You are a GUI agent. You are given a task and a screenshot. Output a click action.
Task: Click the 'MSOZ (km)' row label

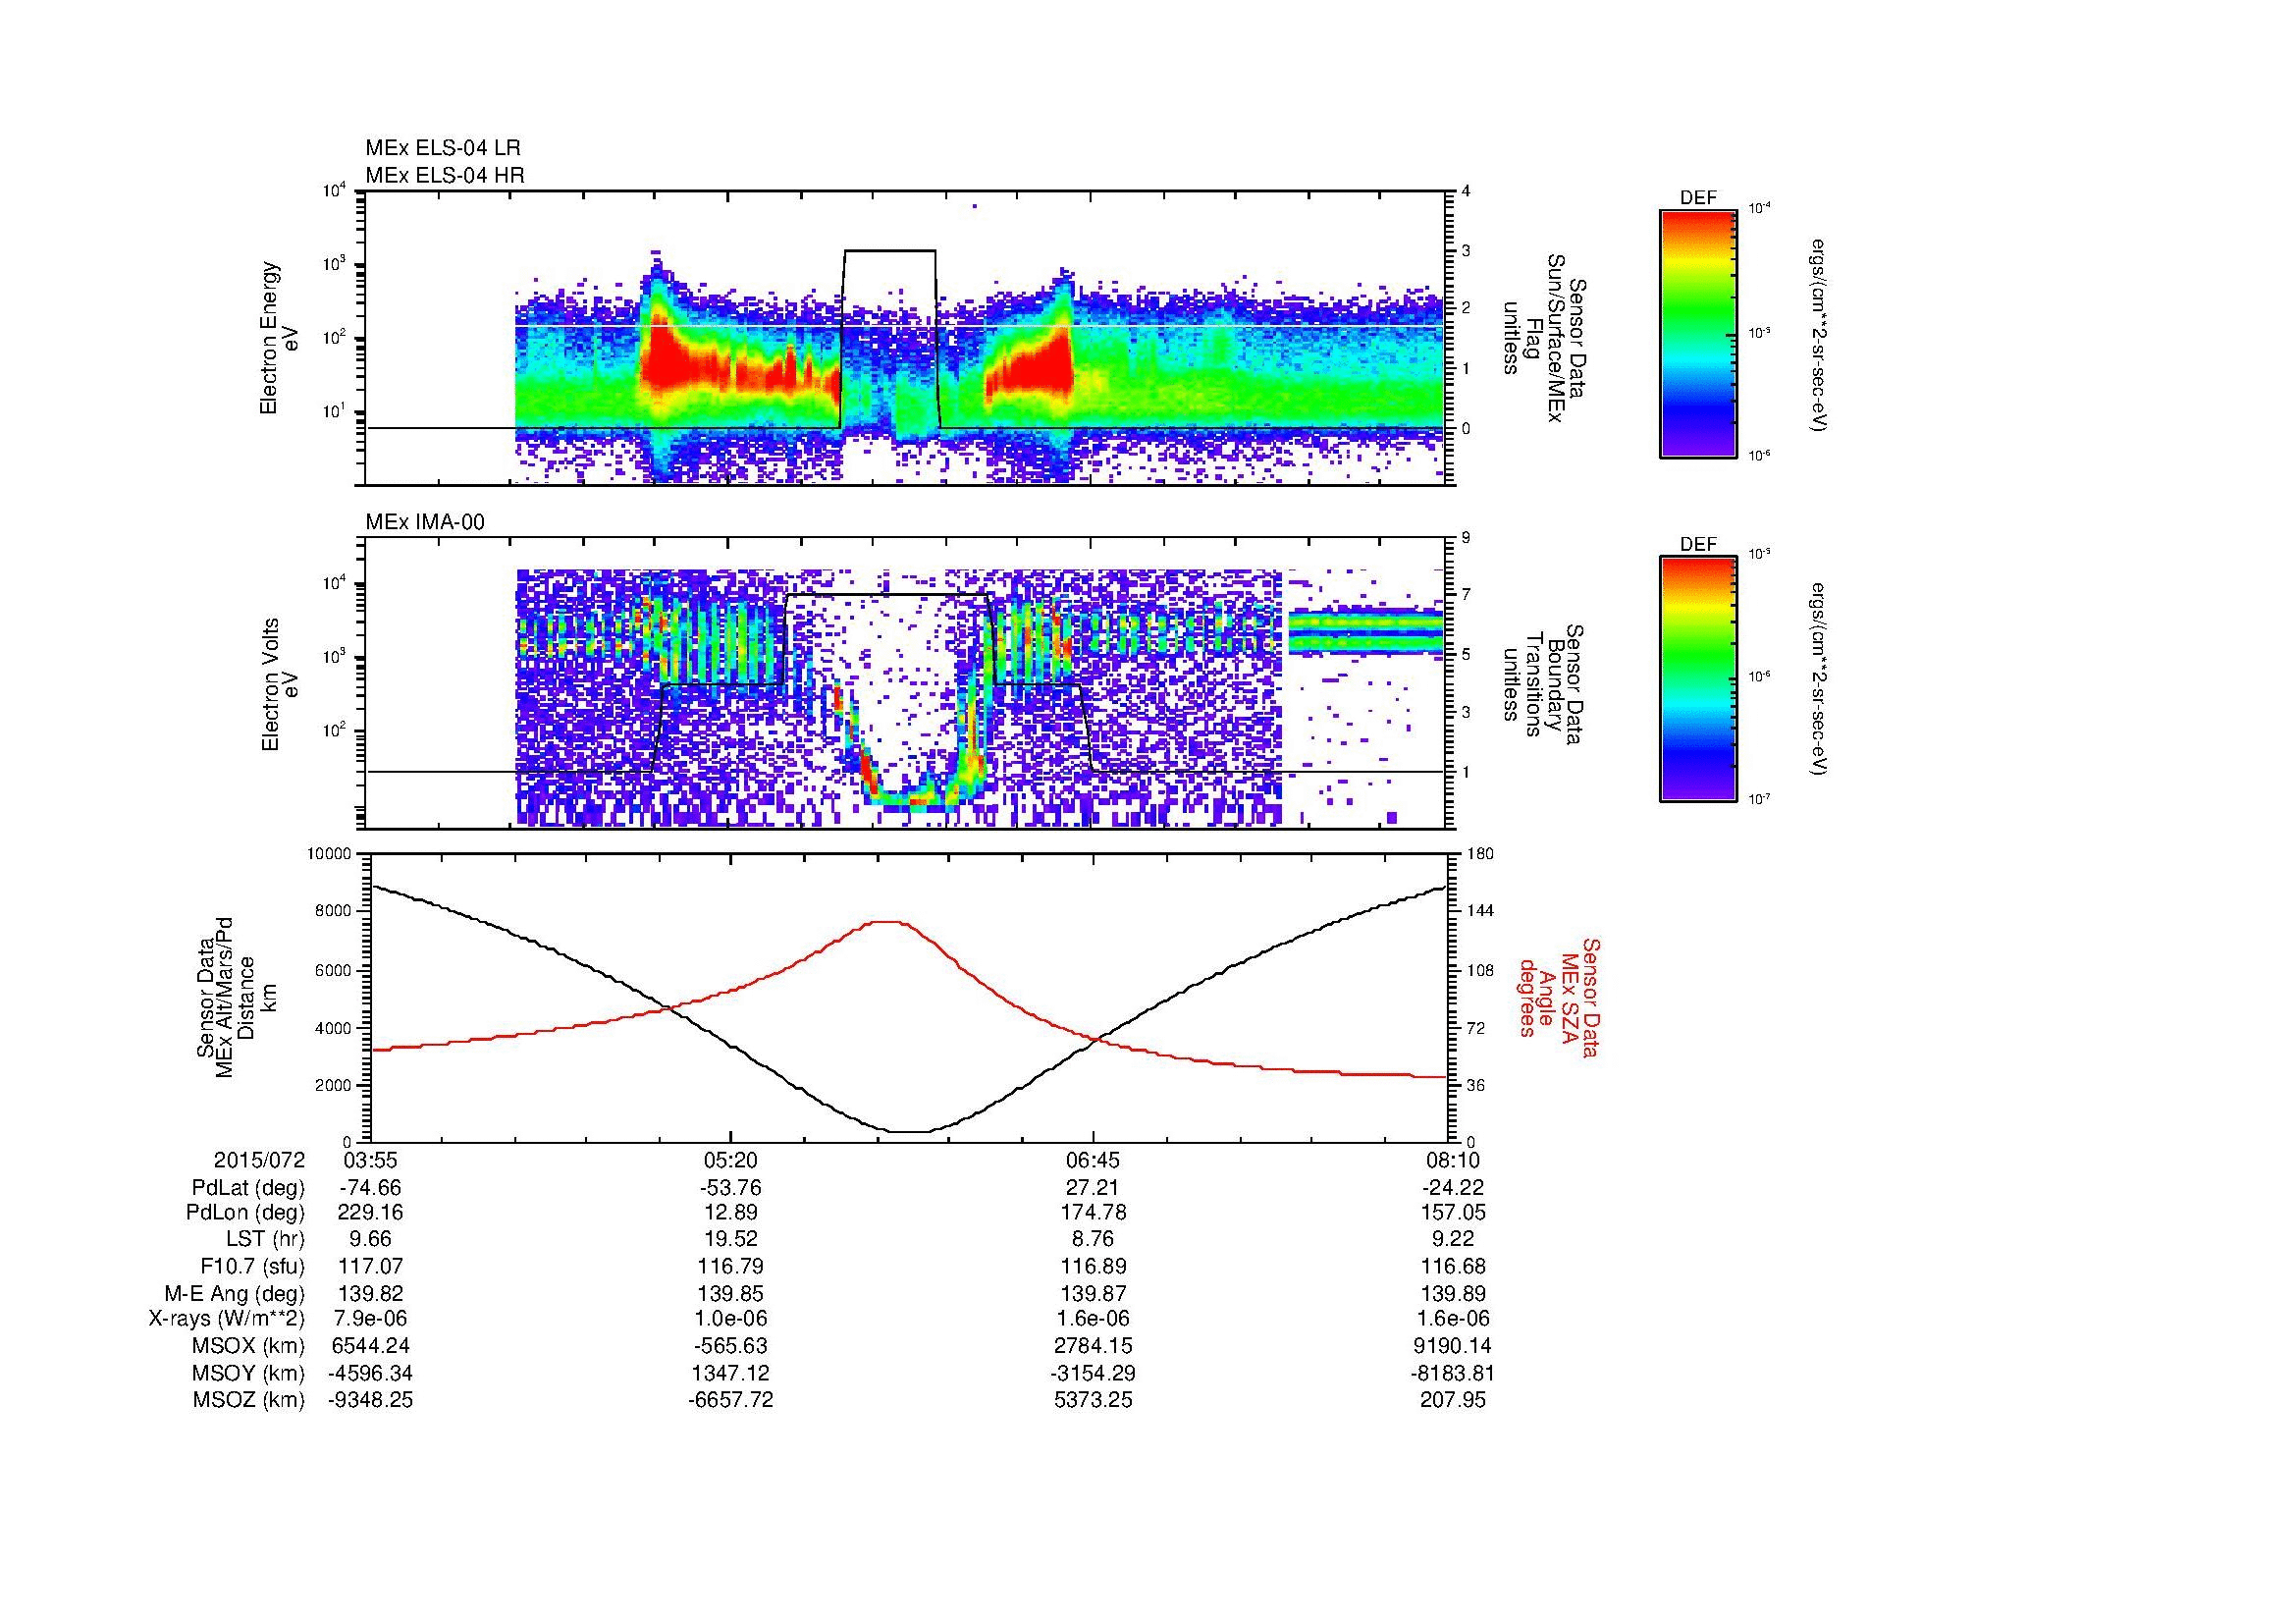[249, 1400]
